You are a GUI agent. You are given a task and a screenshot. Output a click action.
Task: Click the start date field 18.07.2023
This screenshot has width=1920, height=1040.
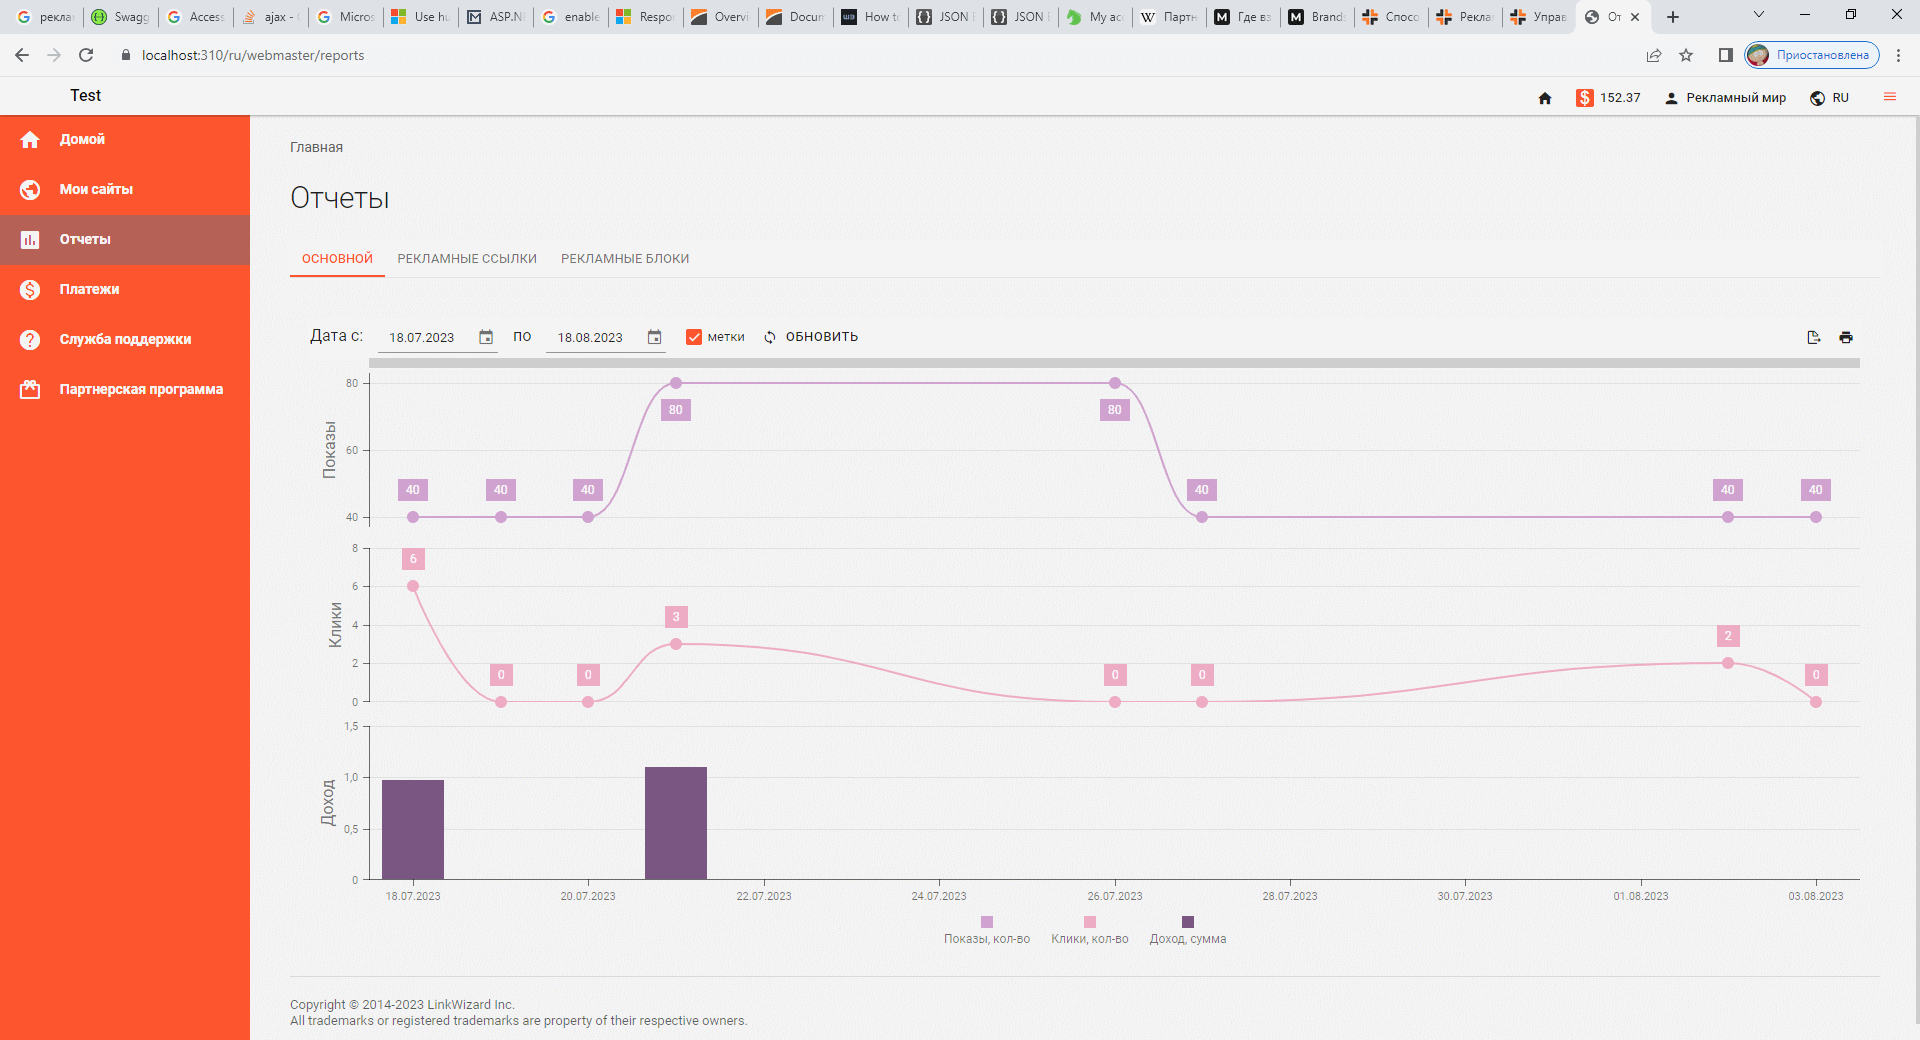(x=422, y=338)
